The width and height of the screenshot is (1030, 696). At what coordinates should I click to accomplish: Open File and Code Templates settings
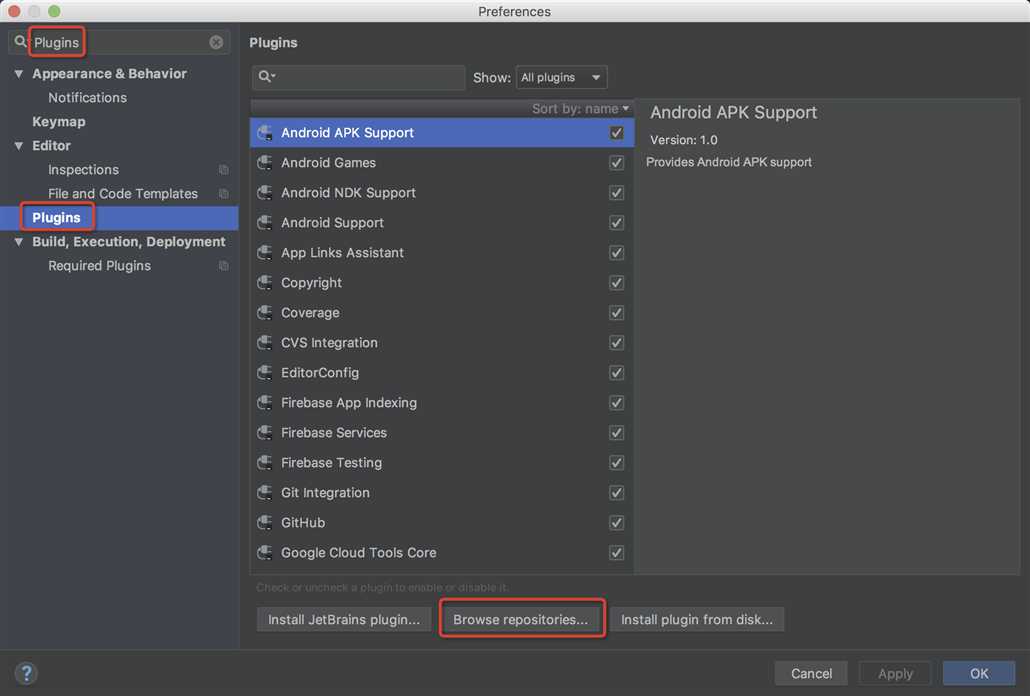coord(123,194)
